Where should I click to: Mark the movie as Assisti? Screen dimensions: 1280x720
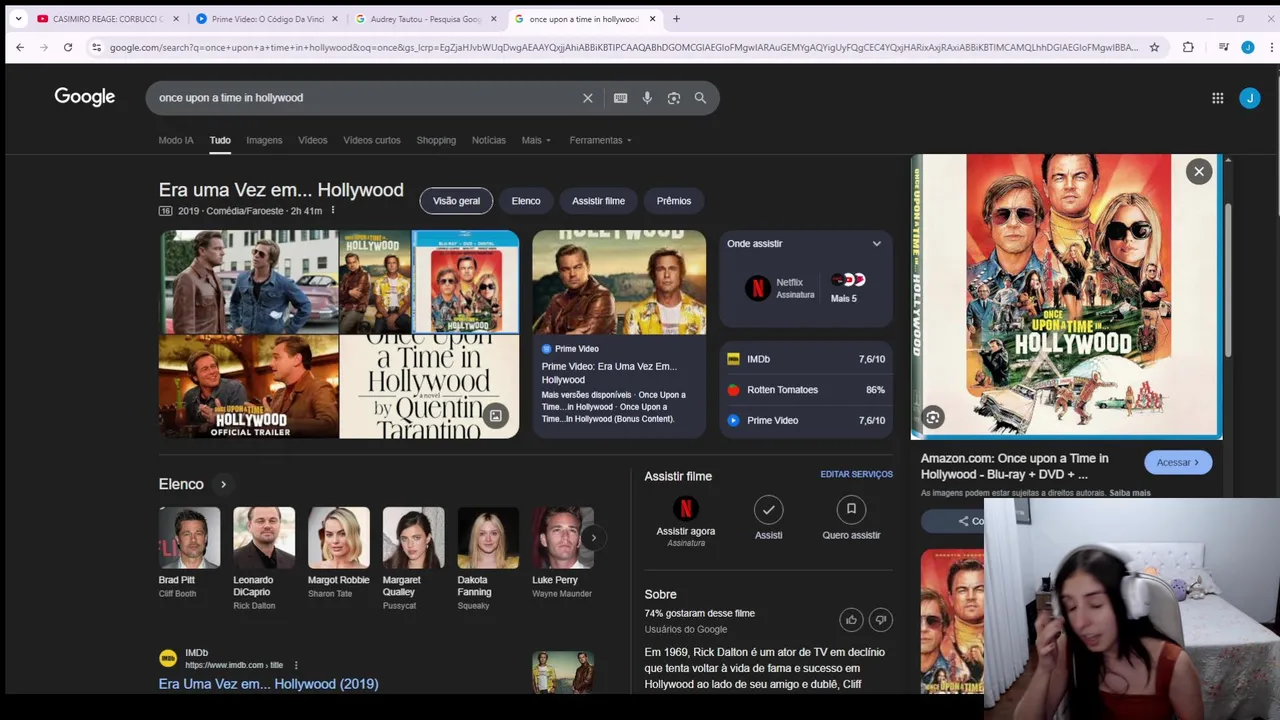click(768, 518)
